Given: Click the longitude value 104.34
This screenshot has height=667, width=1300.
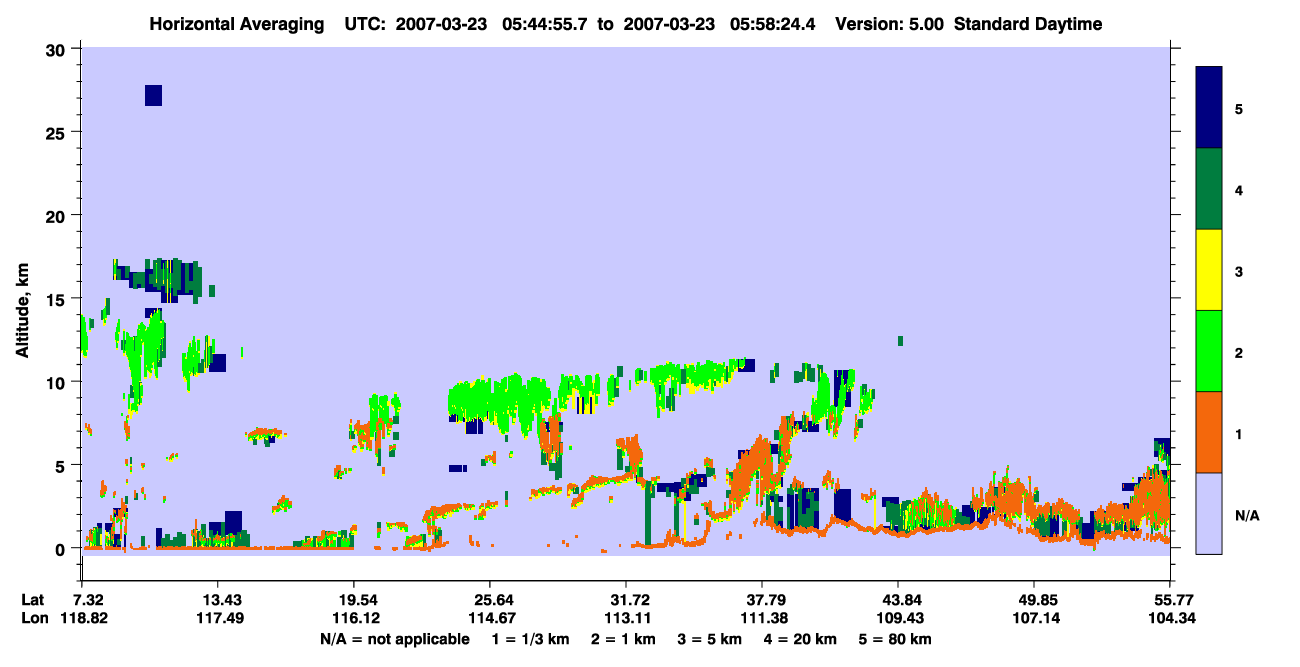Looking at the screenshot, I should (1170, 618).
